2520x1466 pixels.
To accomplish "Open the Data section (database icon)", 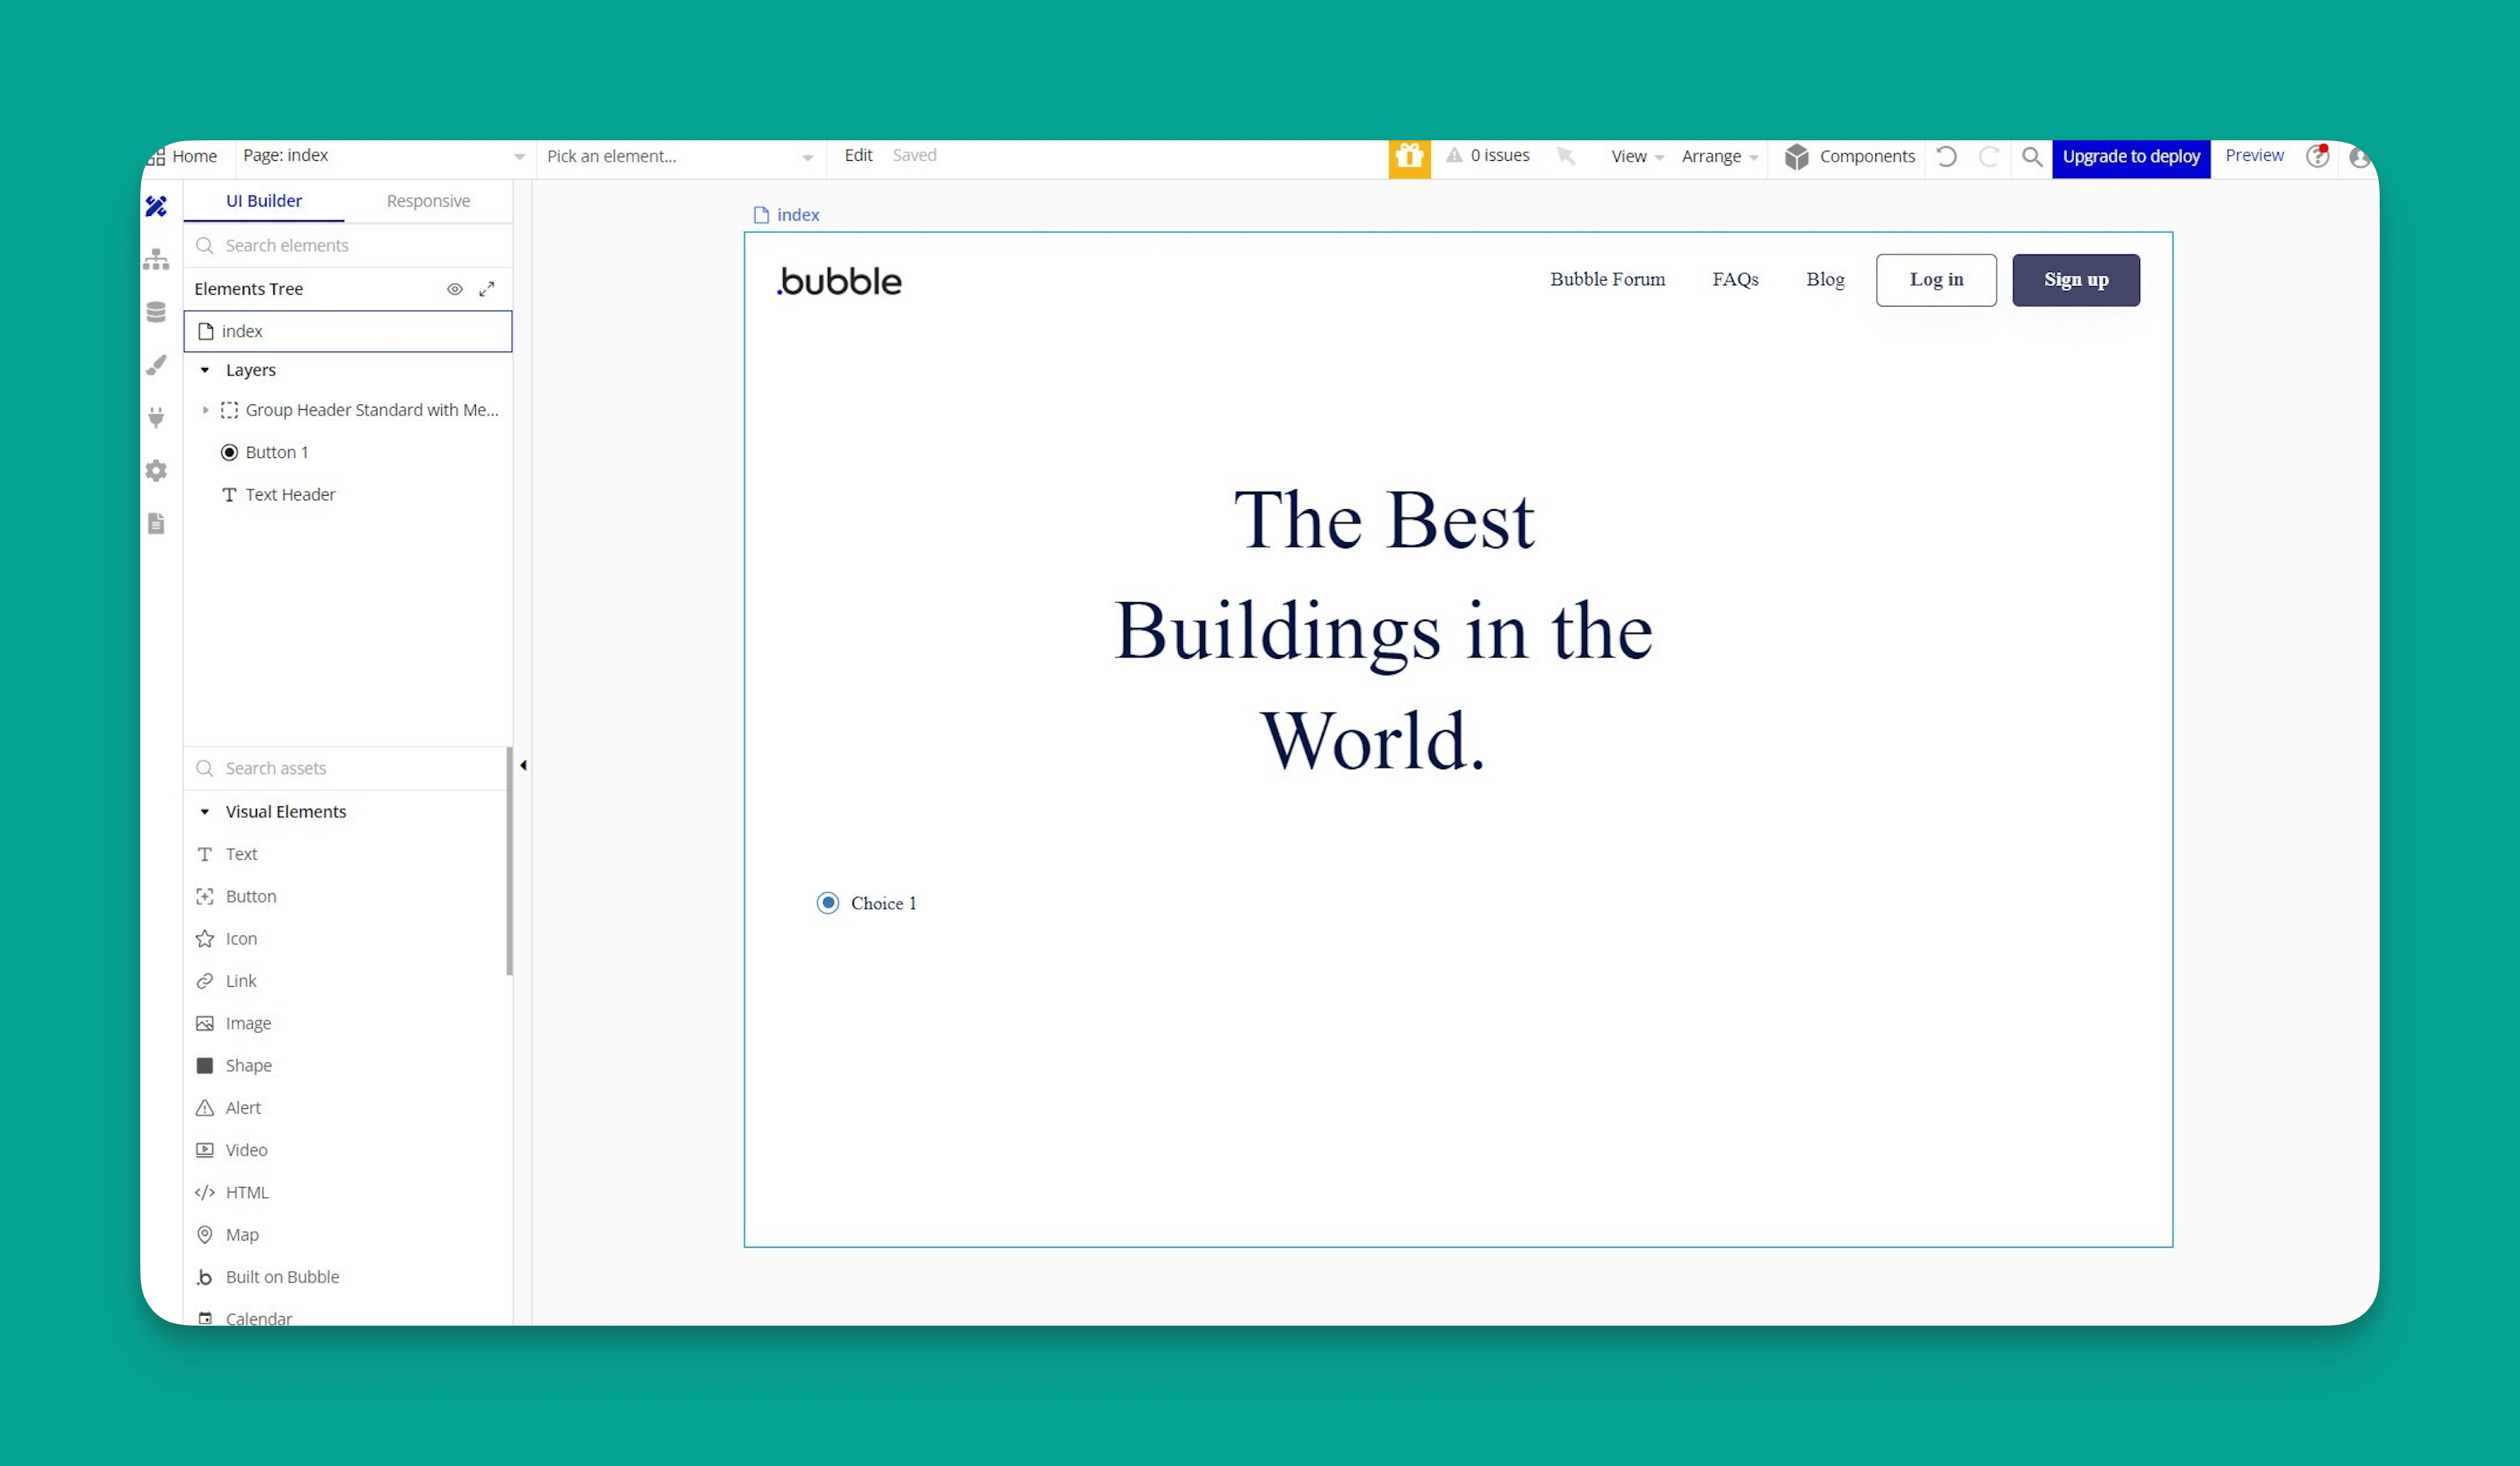I will (x=157, y=311).
